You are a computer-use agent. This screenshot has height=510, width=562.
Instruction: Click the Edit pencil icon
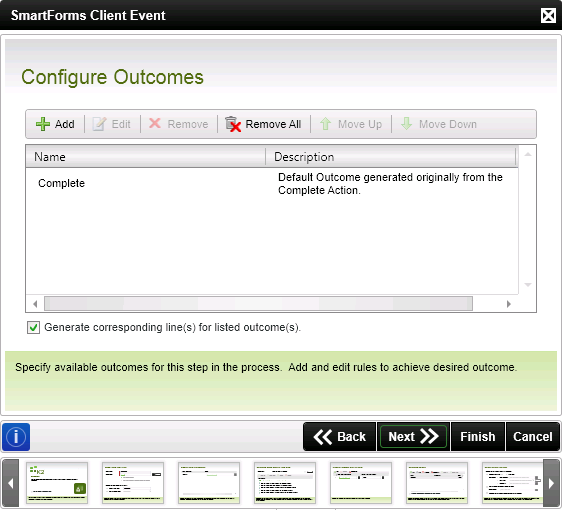[x=99, y=124]
